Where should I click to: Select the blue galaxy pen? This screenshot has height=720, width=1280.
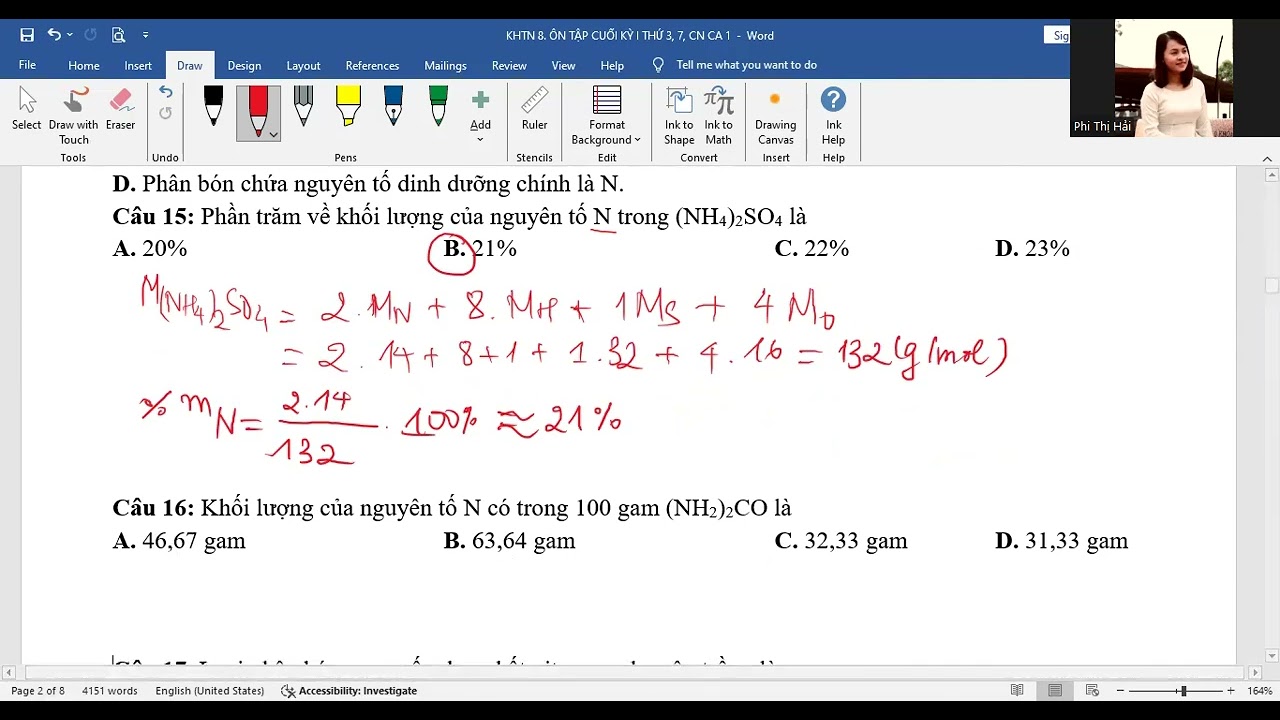(x=393, y=106)
